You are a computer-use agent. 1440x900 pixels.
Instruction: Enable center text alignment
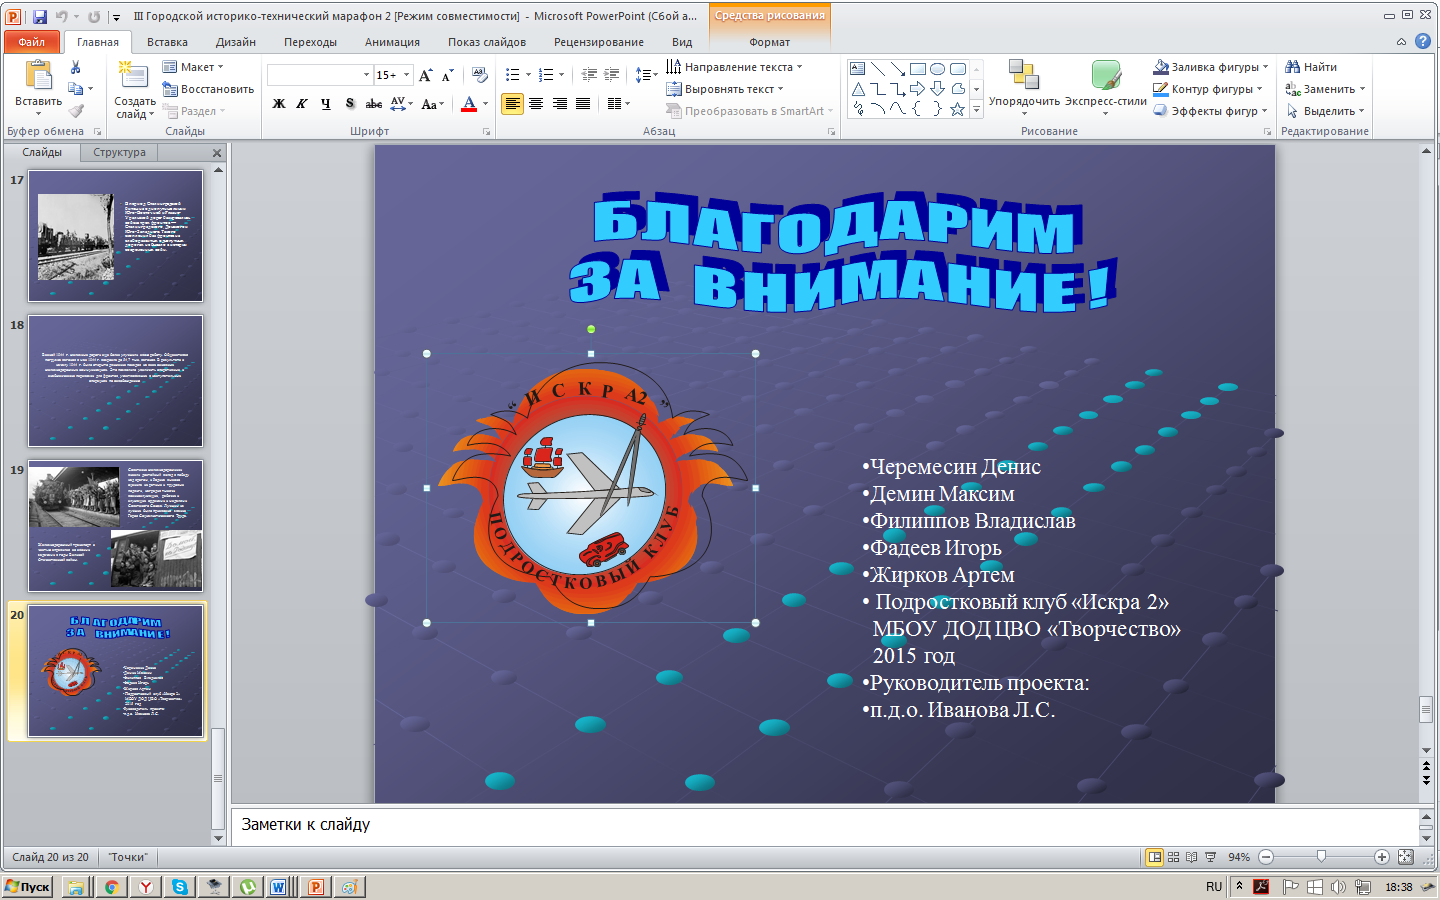536,104
